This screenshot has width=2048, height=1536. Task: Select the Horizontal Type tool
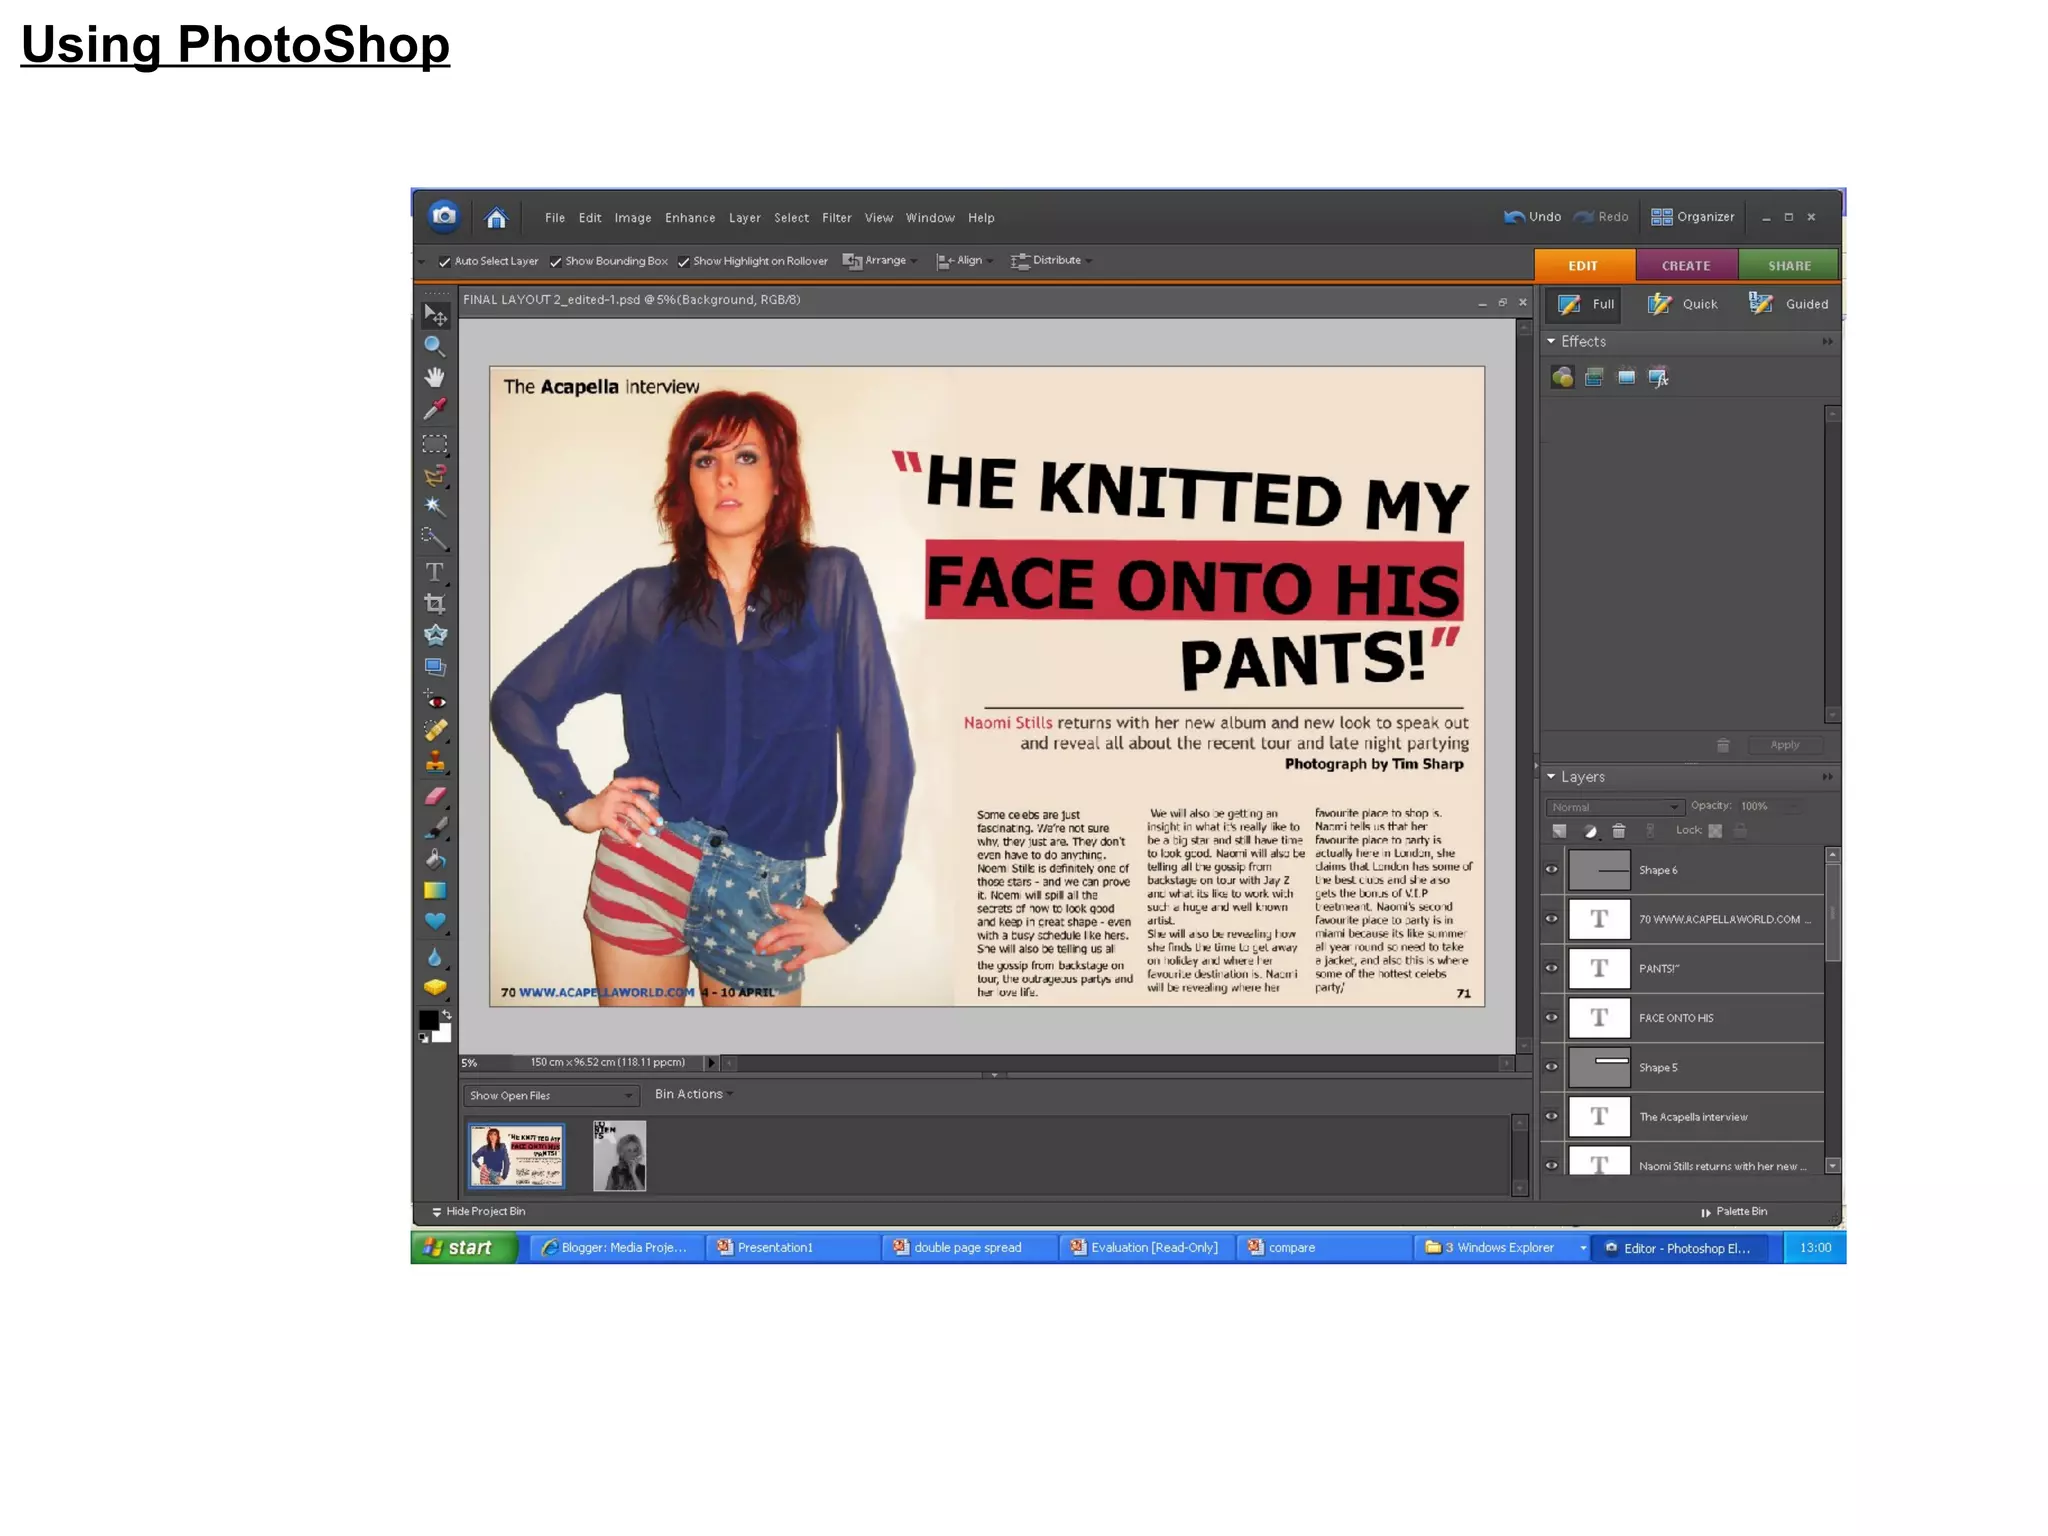434,572
